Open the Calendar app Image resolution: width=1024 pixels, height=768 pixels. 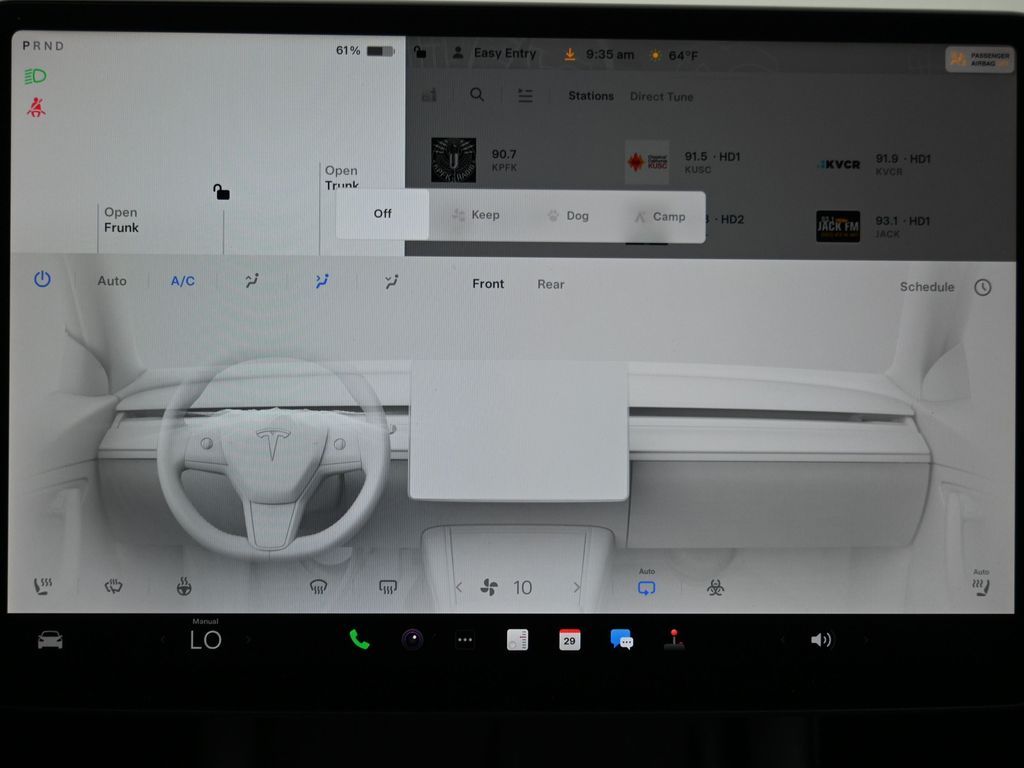pyautogui.click(x=569, y=640)
